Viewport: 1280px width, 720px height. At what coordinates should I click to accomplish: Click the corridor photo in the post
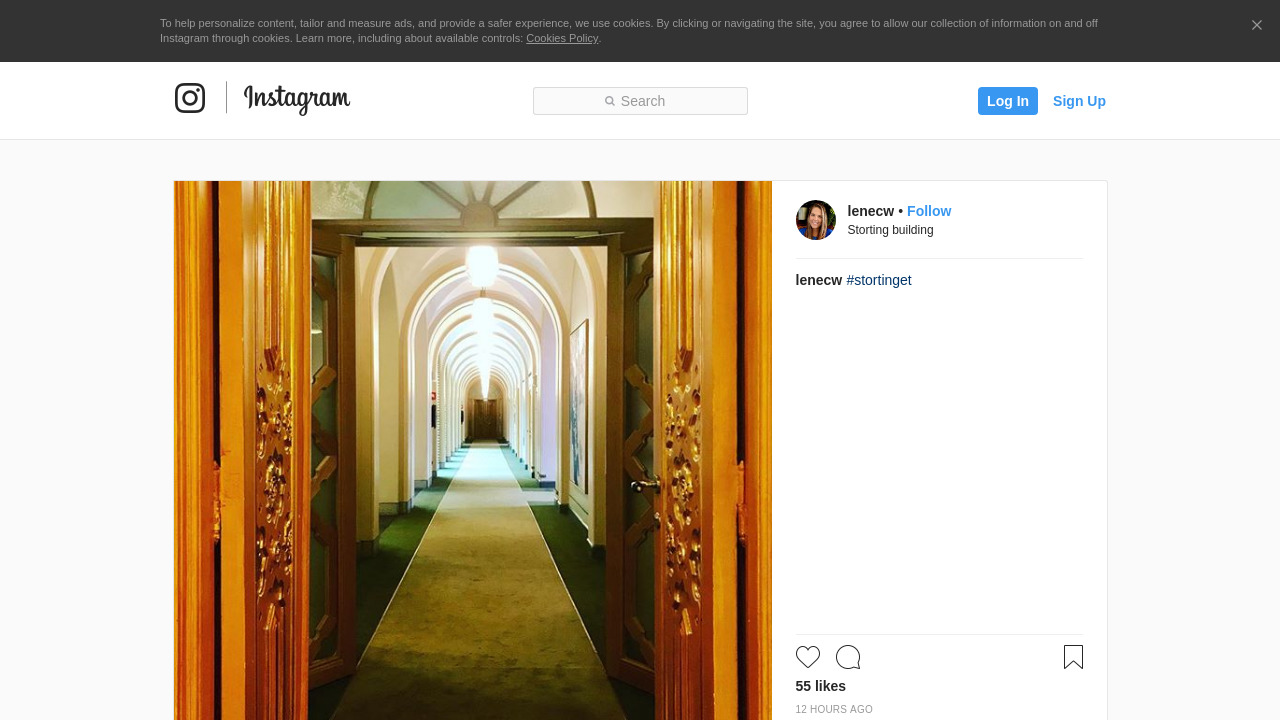point(472,450)
